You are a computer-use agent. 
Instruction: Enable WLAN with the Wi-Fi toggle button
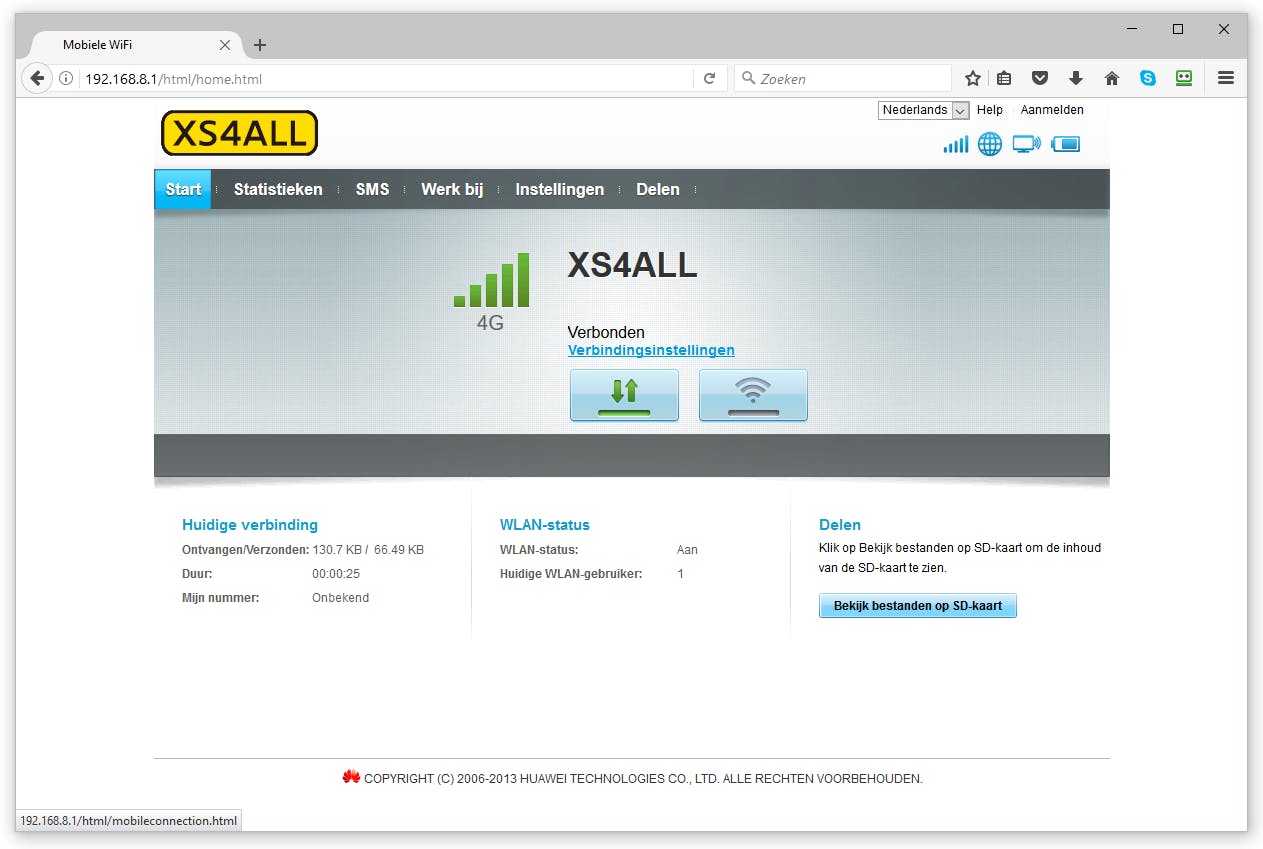click(753, 394)
